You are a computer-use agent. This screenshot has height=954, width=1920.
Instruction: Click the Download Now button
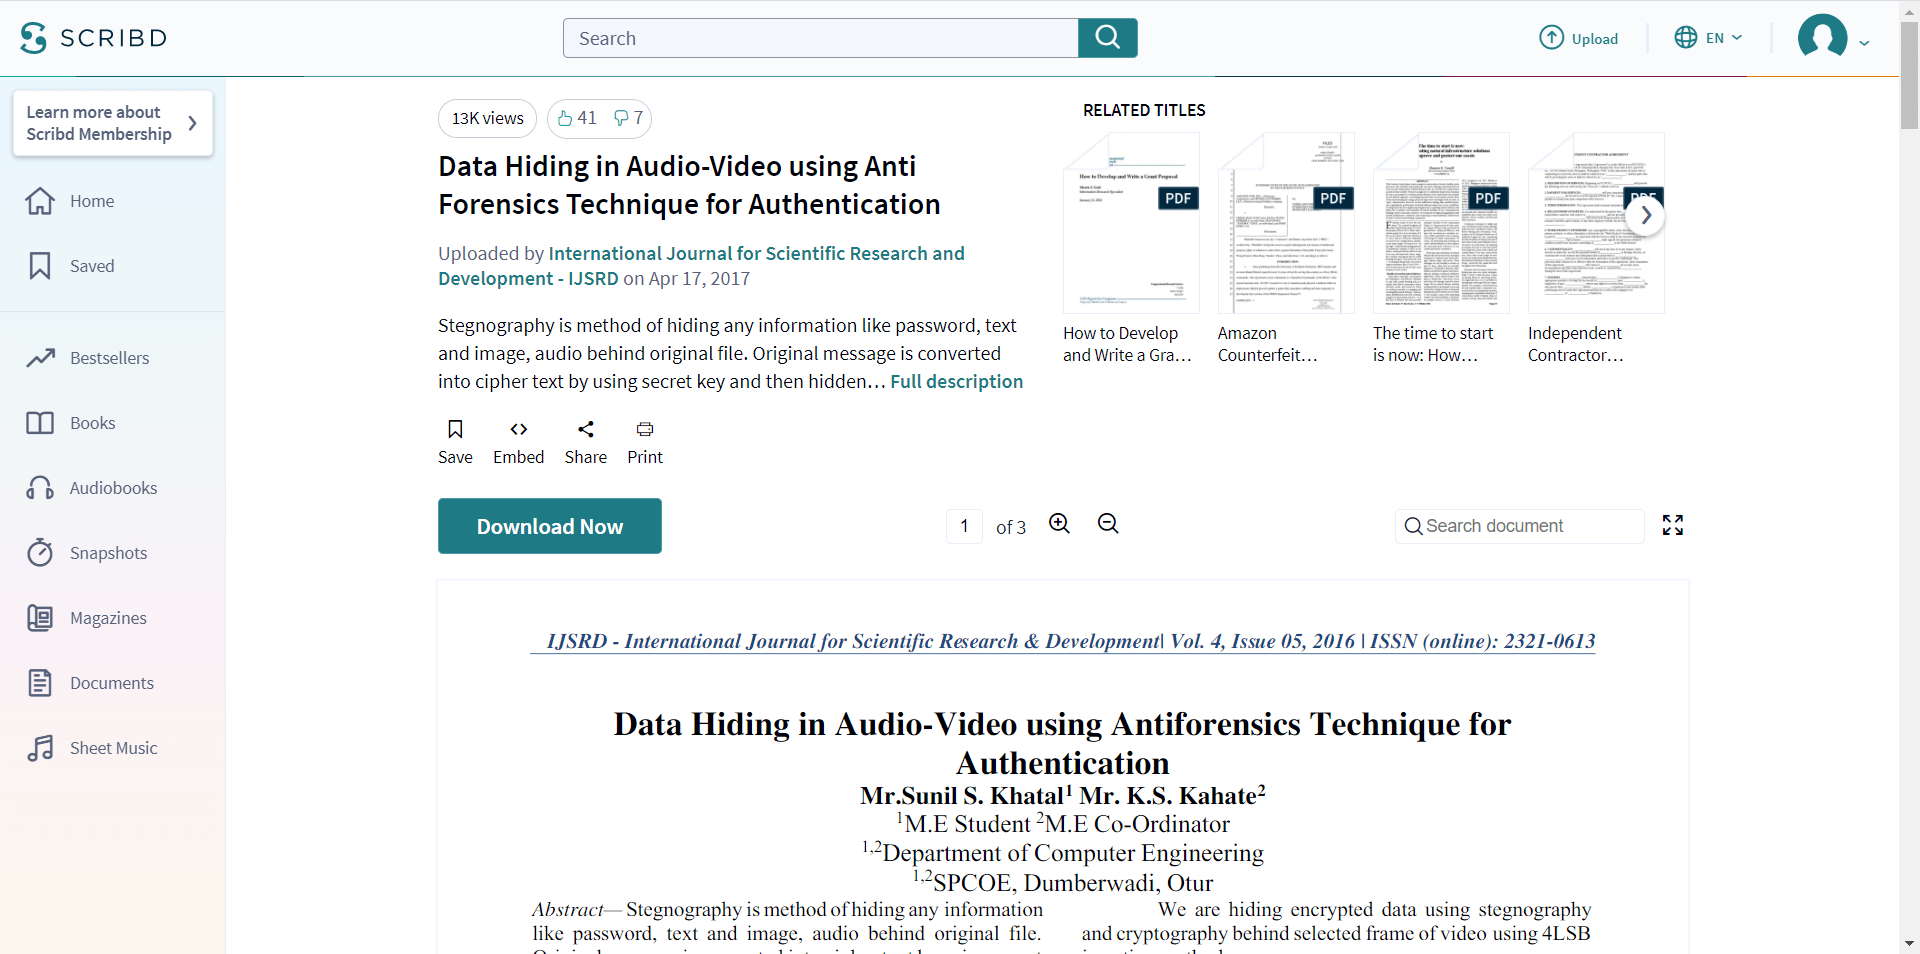pos(550,526)
